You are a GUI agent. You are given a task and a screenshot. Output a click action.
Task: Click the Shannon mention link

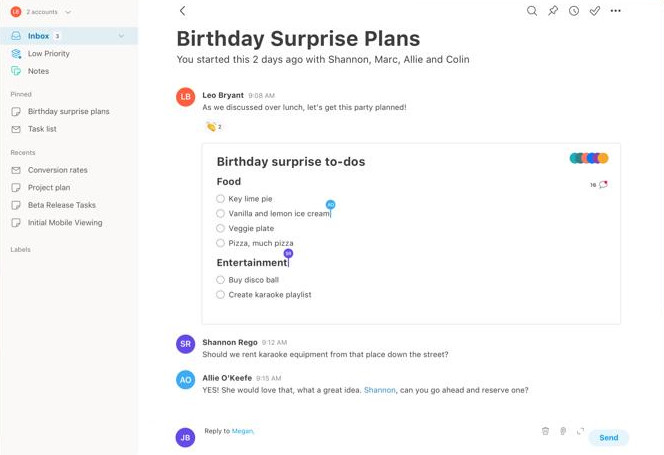(379, 390)
